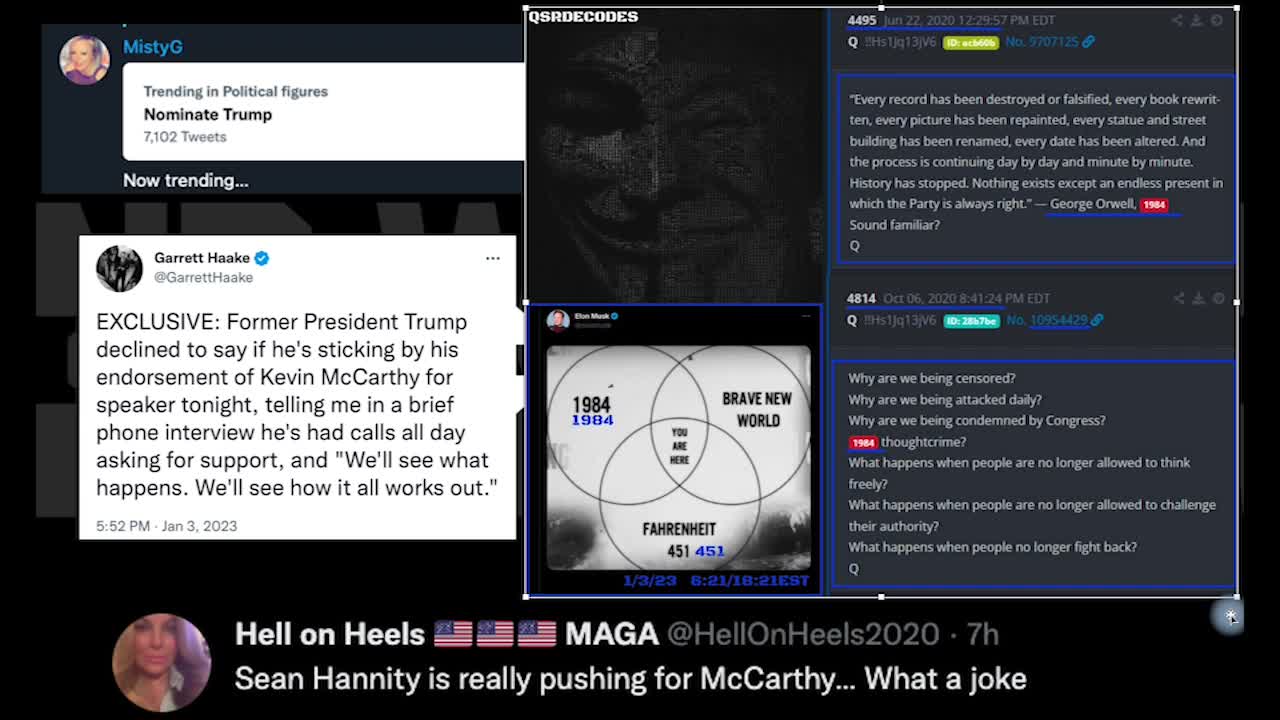Open the three-dot menu on Elon Musk's tweet
Screen dimensions: 1280x720
coord(806,316)
